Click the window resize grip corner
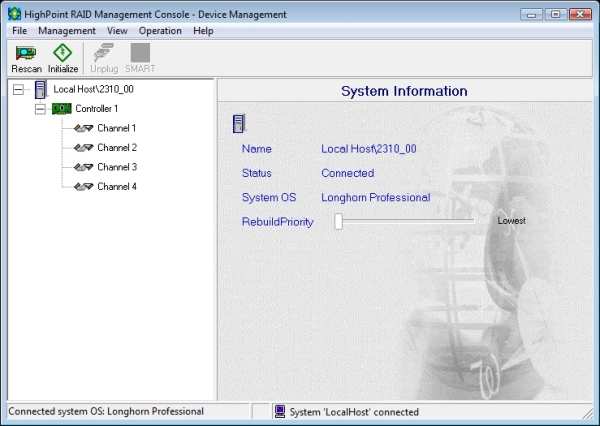The width and height of the screenshot is (600, 426). pos(587,413)
